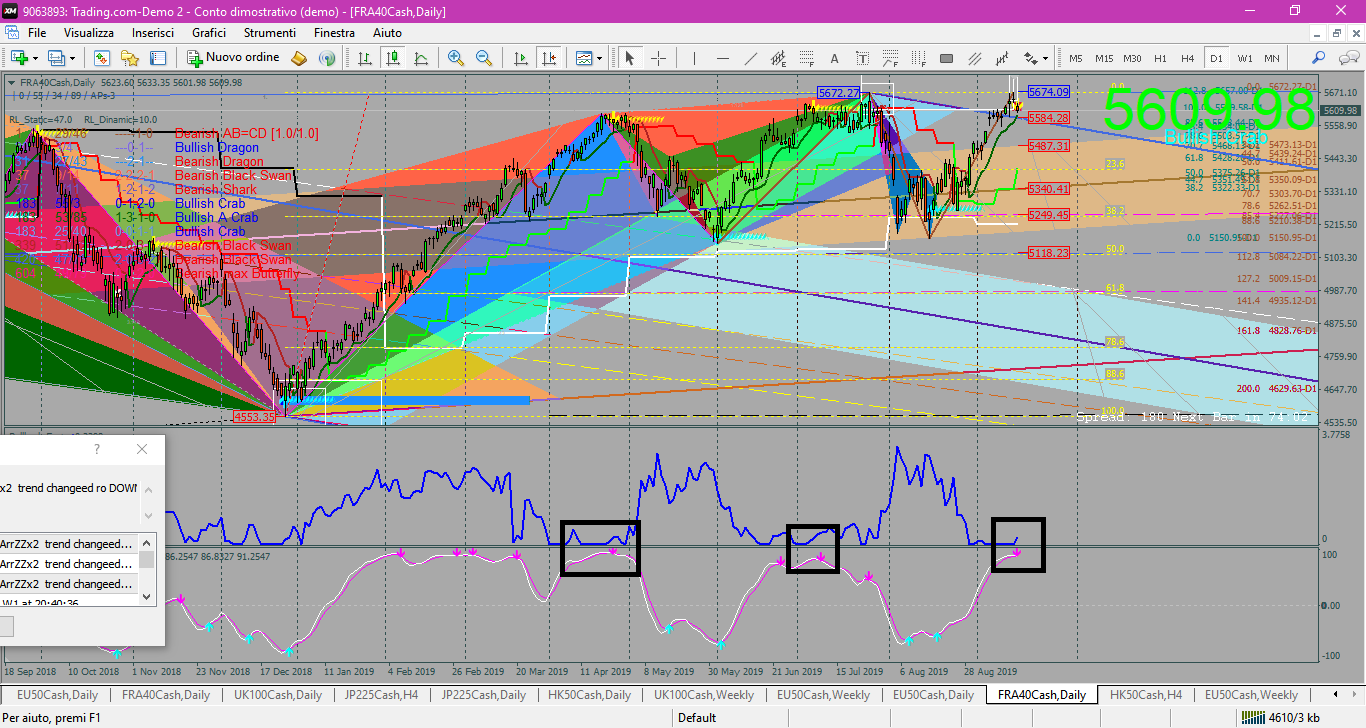Show the Market Watch panel

click(102, 58)
